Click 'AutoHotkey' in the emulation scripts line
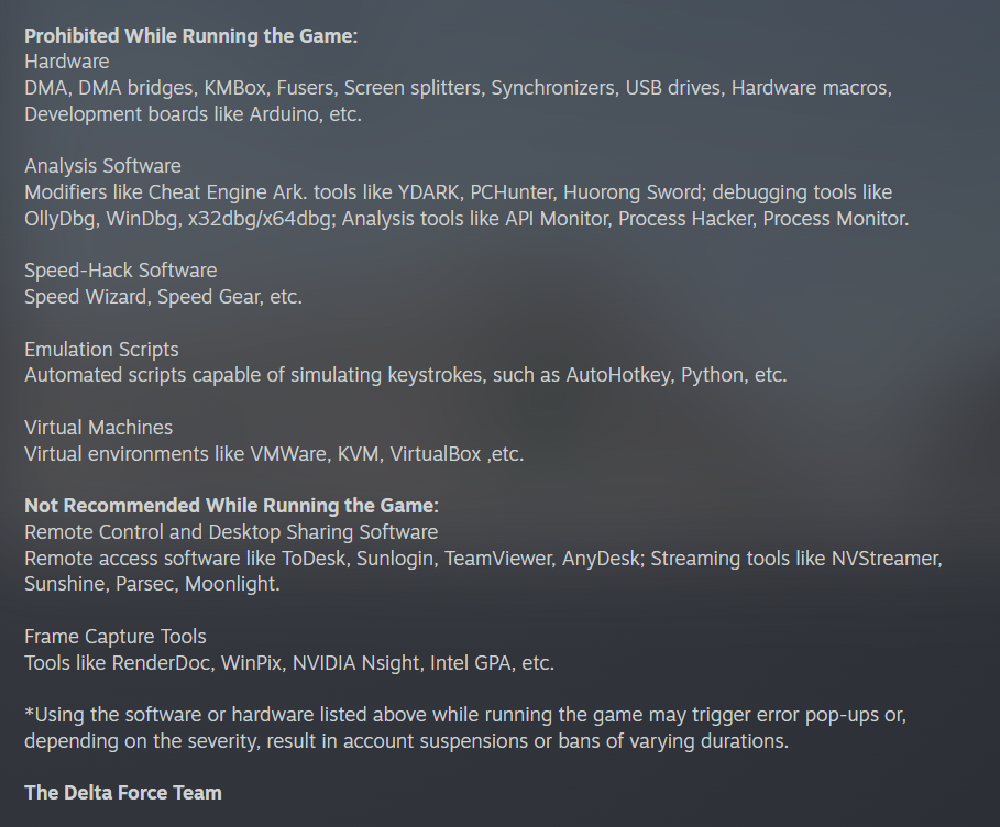The height and width of the screenshot is (827, 1000). (x=618, y=375)
